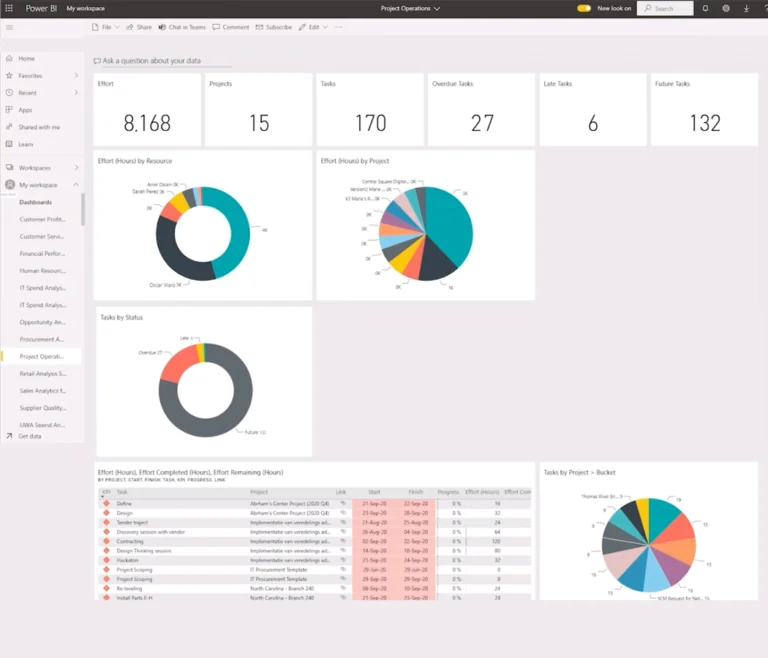Open the settings gear icon
Image resolution: width=768 pixels, height=658 pixels.
(x=726, y=8)
